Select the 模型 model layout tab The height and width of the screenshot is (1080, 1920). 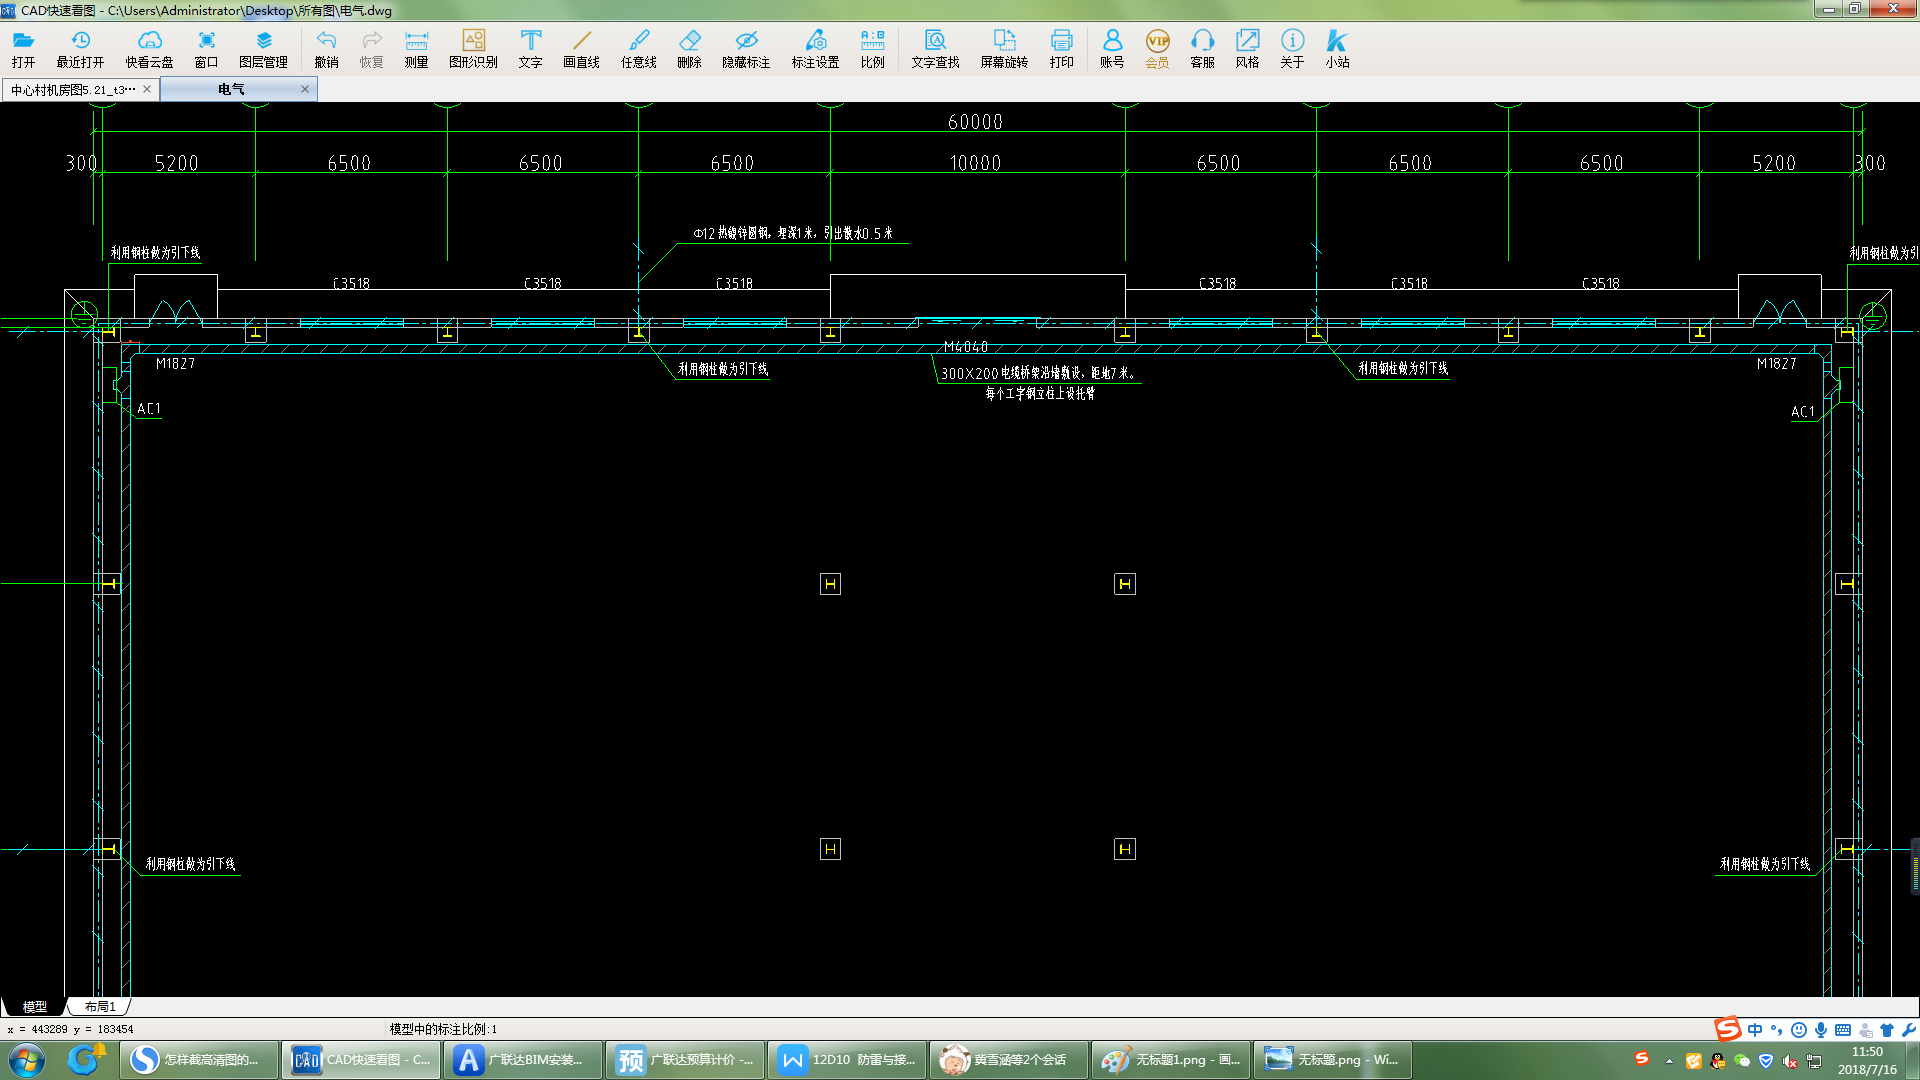tap(34, 1006)
